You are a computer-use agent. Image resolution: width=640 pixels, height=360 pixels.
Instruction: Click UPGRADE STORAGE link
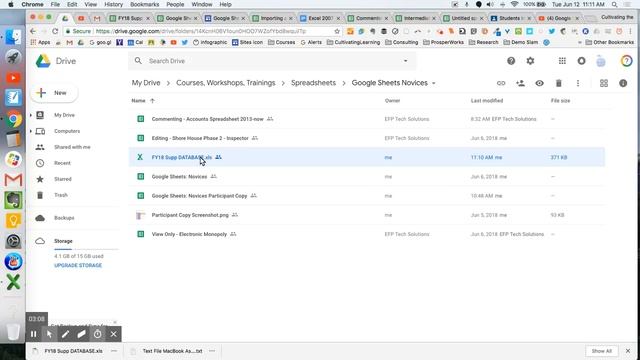click(78, 265)
